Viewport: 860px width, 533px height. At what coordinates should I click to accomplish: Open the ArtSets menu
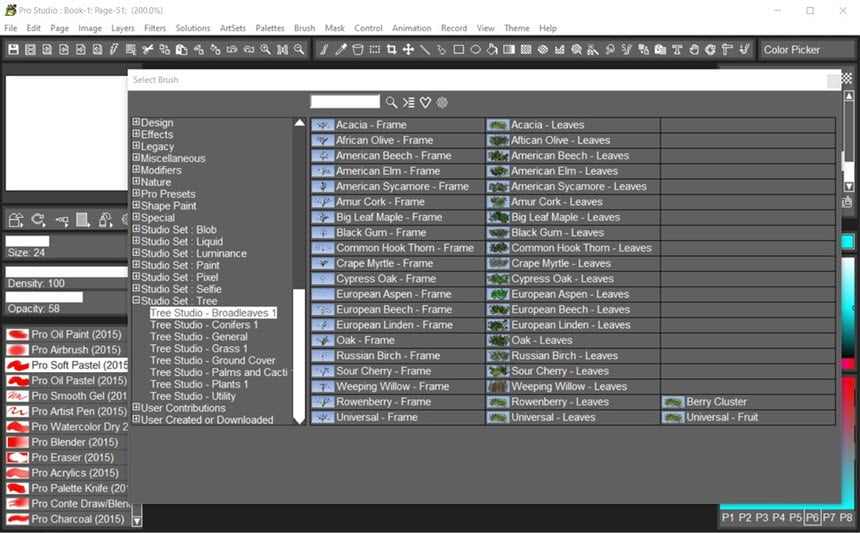tap(233, 28)
